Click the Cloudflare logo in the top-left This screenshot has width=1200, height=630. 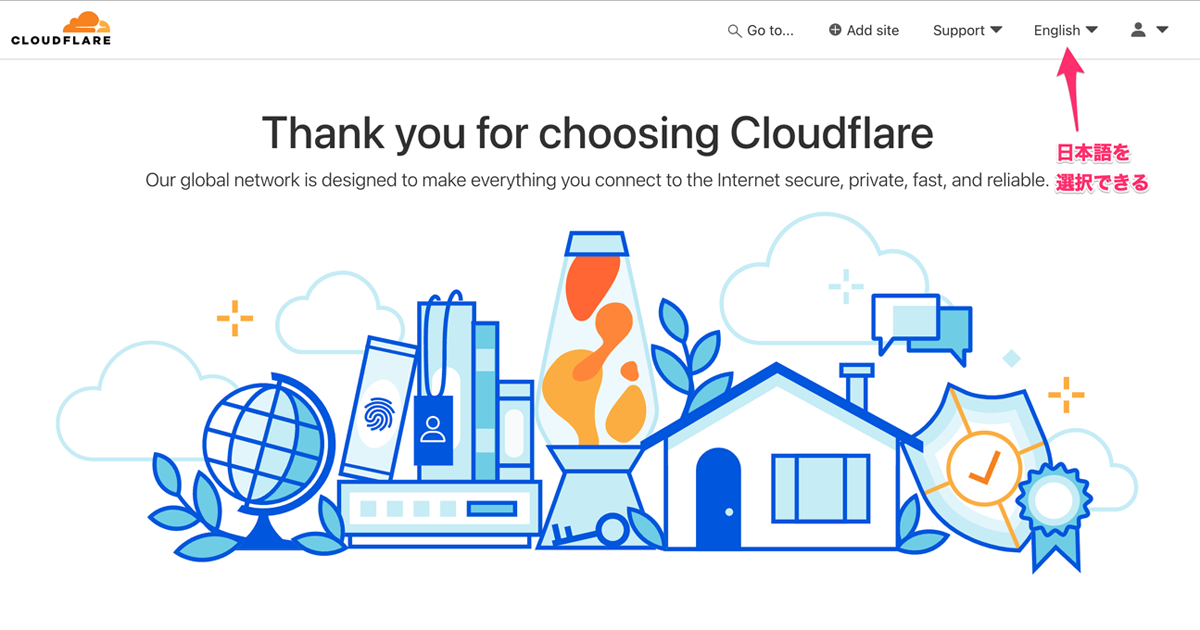tap(60, 28)
